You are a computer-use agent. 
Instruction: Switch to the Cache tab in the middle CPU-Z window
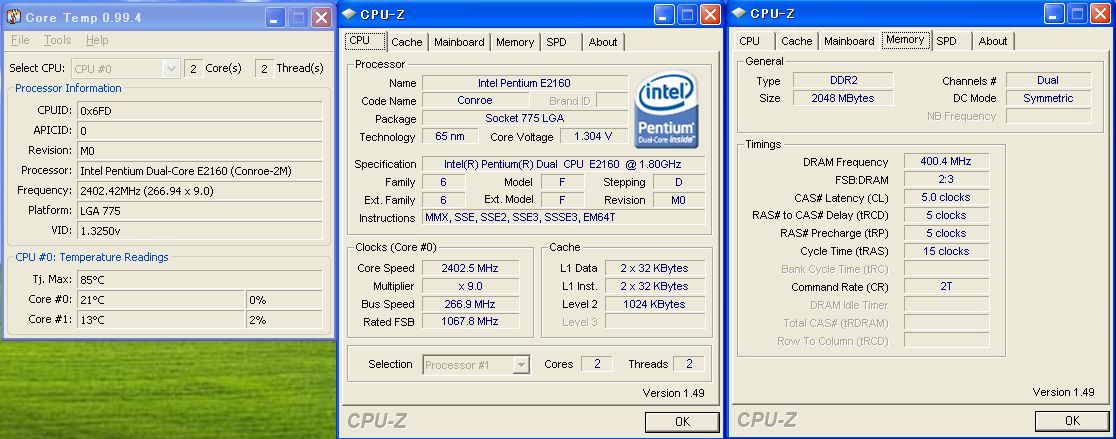pos(406,42)
